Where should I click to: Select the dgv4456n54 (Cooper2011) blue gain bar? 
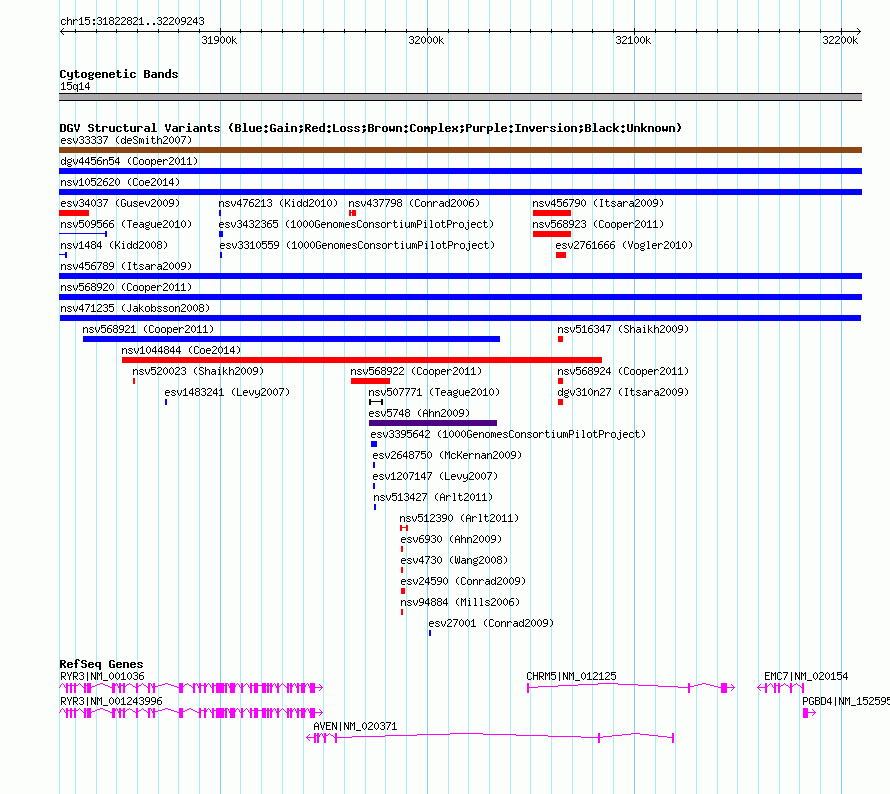460,171
